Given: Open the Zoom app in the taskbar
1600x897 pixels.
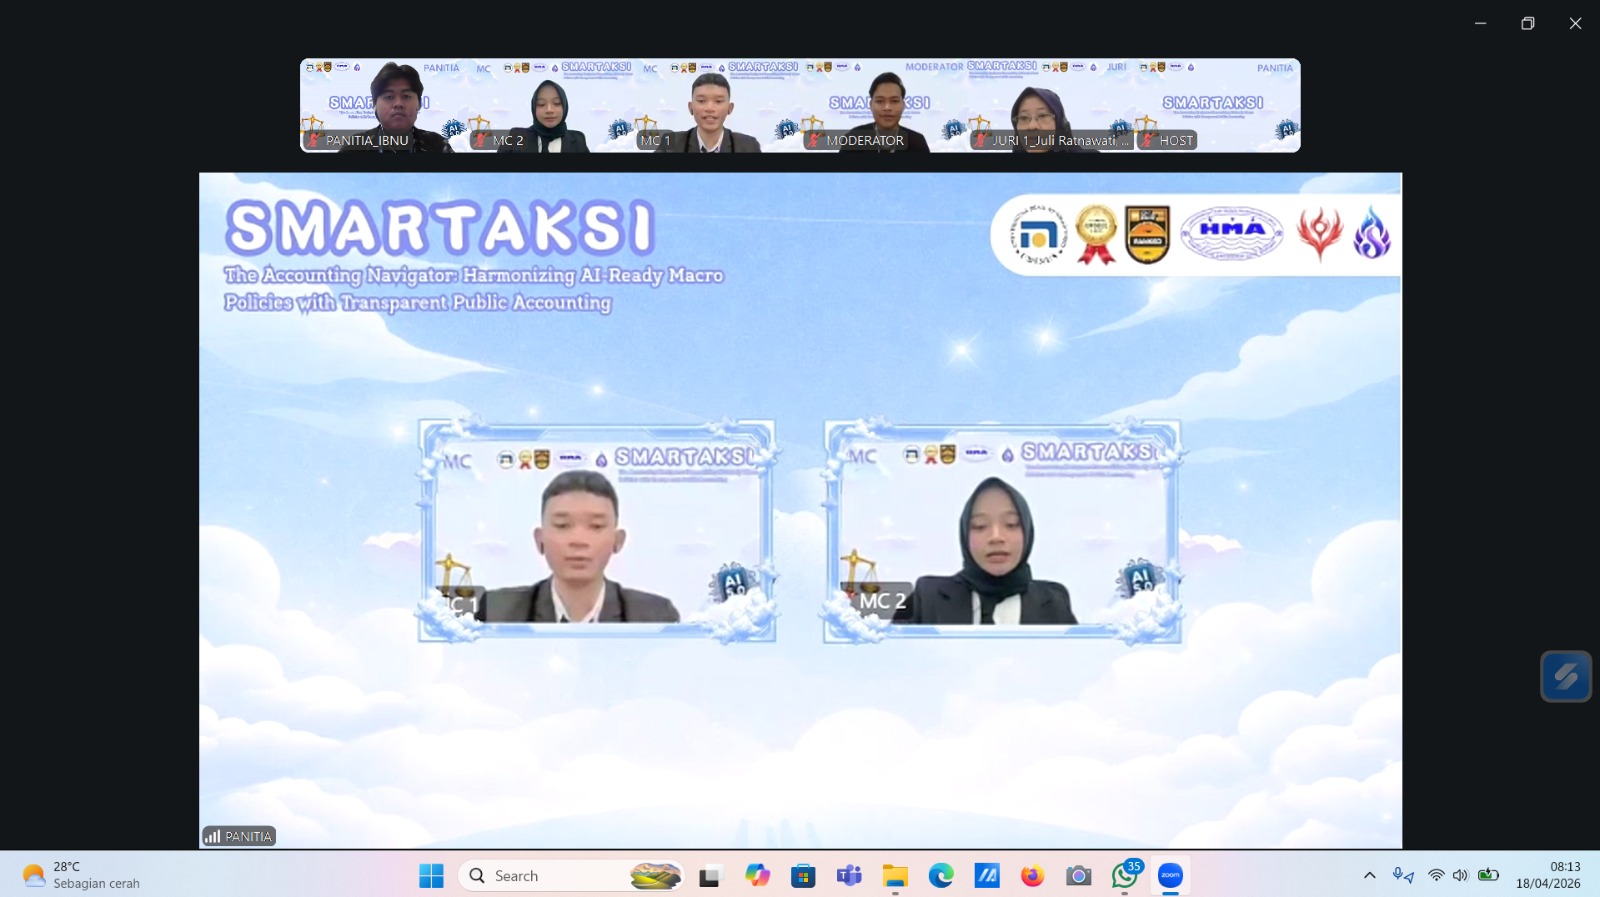Looking at the screenshot, I should click(x=1170, y=876).
